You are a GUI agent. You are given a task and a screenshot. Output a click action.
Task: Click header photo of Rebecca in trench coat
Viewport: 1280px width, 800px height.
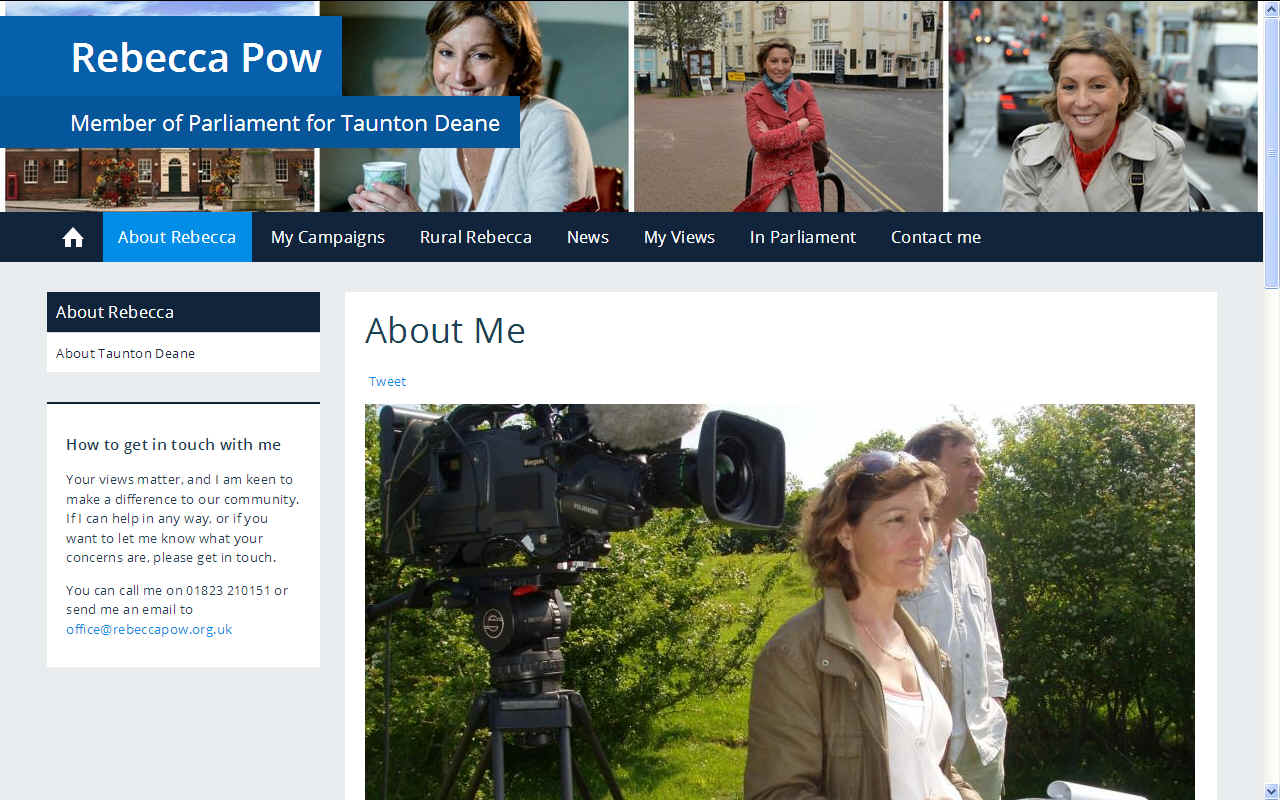click(x=1103, y=106)
